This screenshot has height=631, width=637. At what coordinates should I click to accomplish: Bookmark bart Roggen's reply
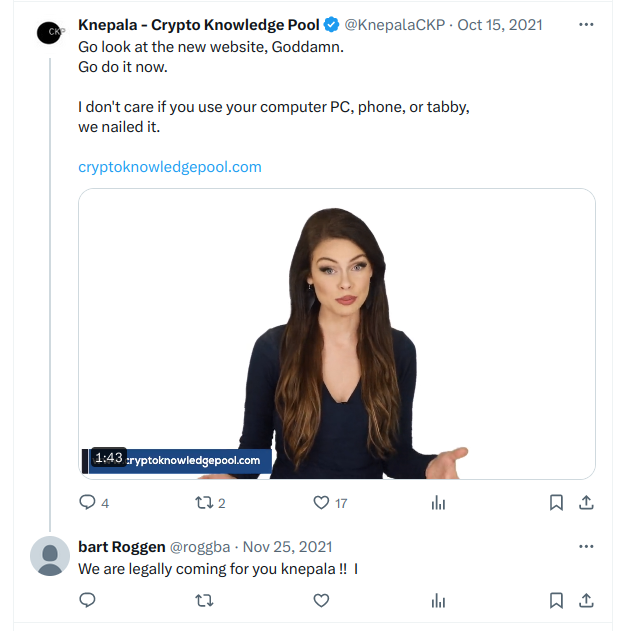tap(556, 601)
